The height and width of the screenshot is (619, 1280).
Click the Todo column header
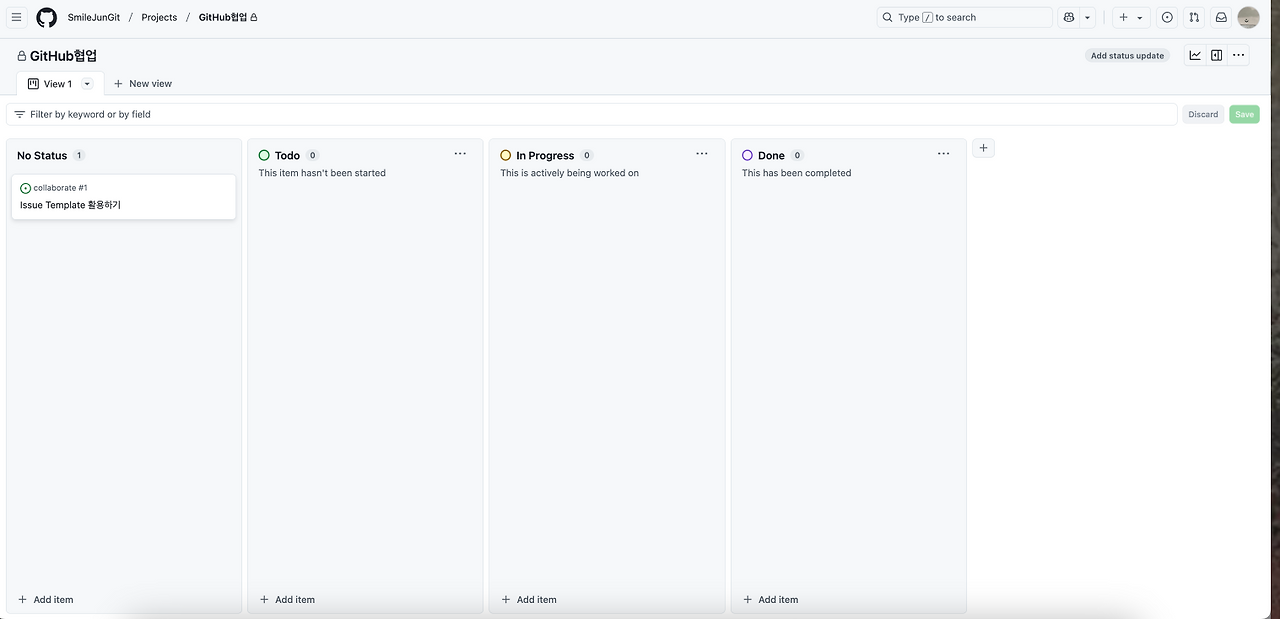pos(287,155)
